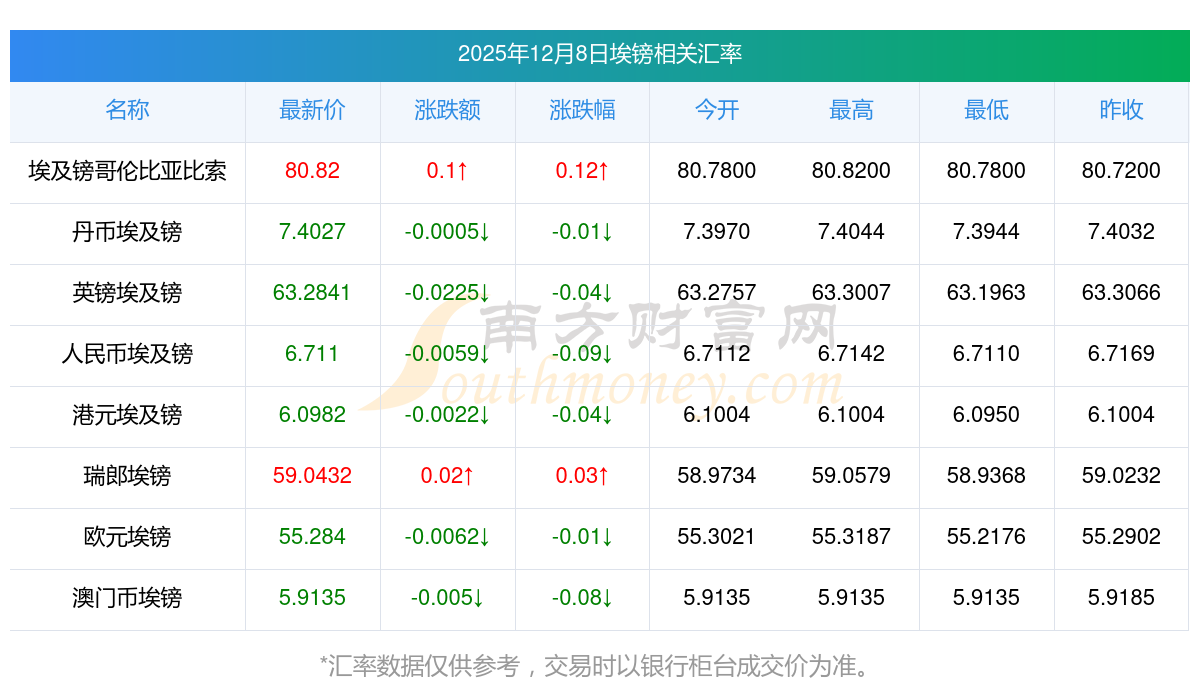Select the 今开 column header
The width and height of the screenshot is (1200, 697).
click(716, 111)
